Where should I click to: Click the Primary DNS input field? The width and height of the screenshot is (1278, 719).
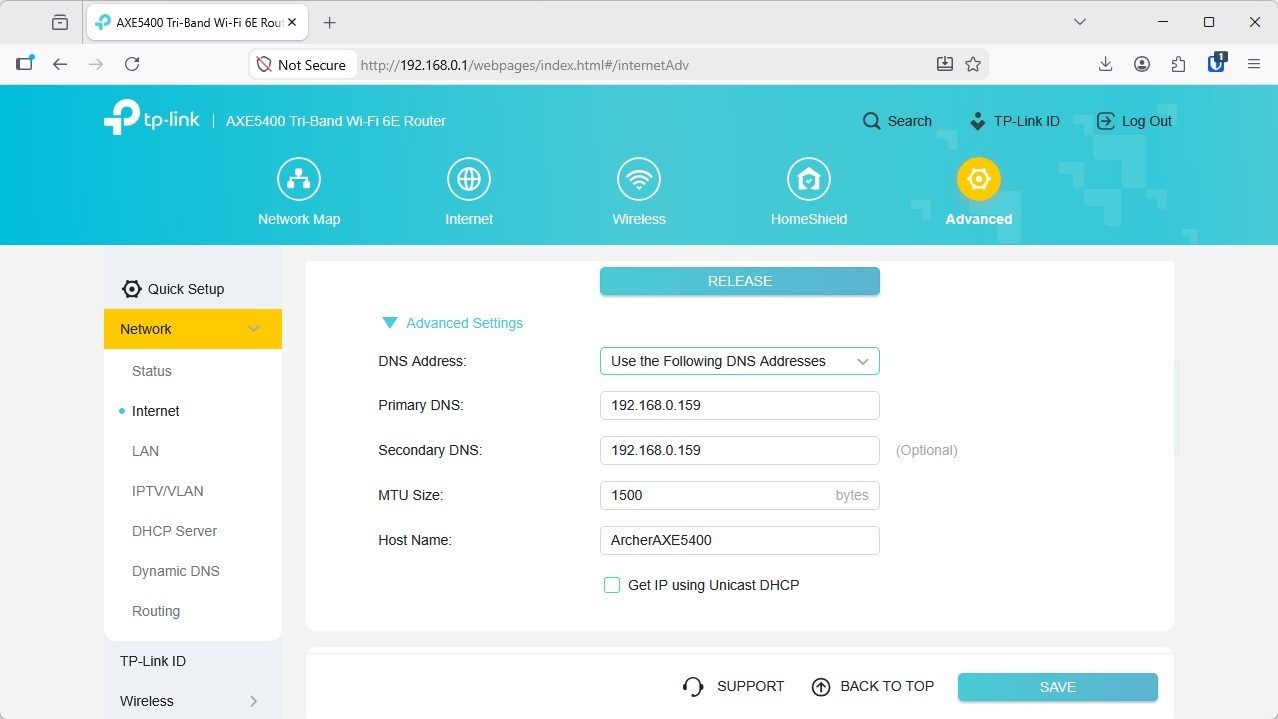[x=739, y=405]
